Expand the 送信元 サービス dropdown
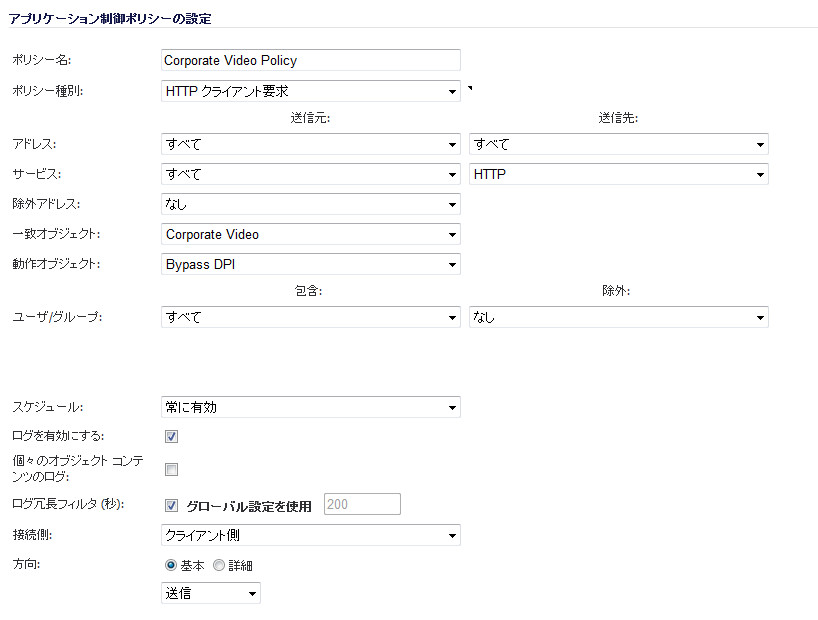Viewport: 818px width, 620px height. 310,174
